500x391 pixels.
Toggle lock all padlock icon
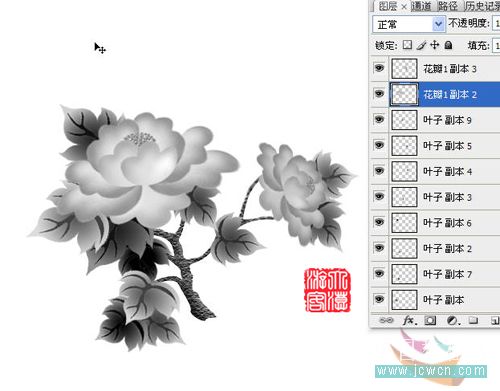pos(449,45)
